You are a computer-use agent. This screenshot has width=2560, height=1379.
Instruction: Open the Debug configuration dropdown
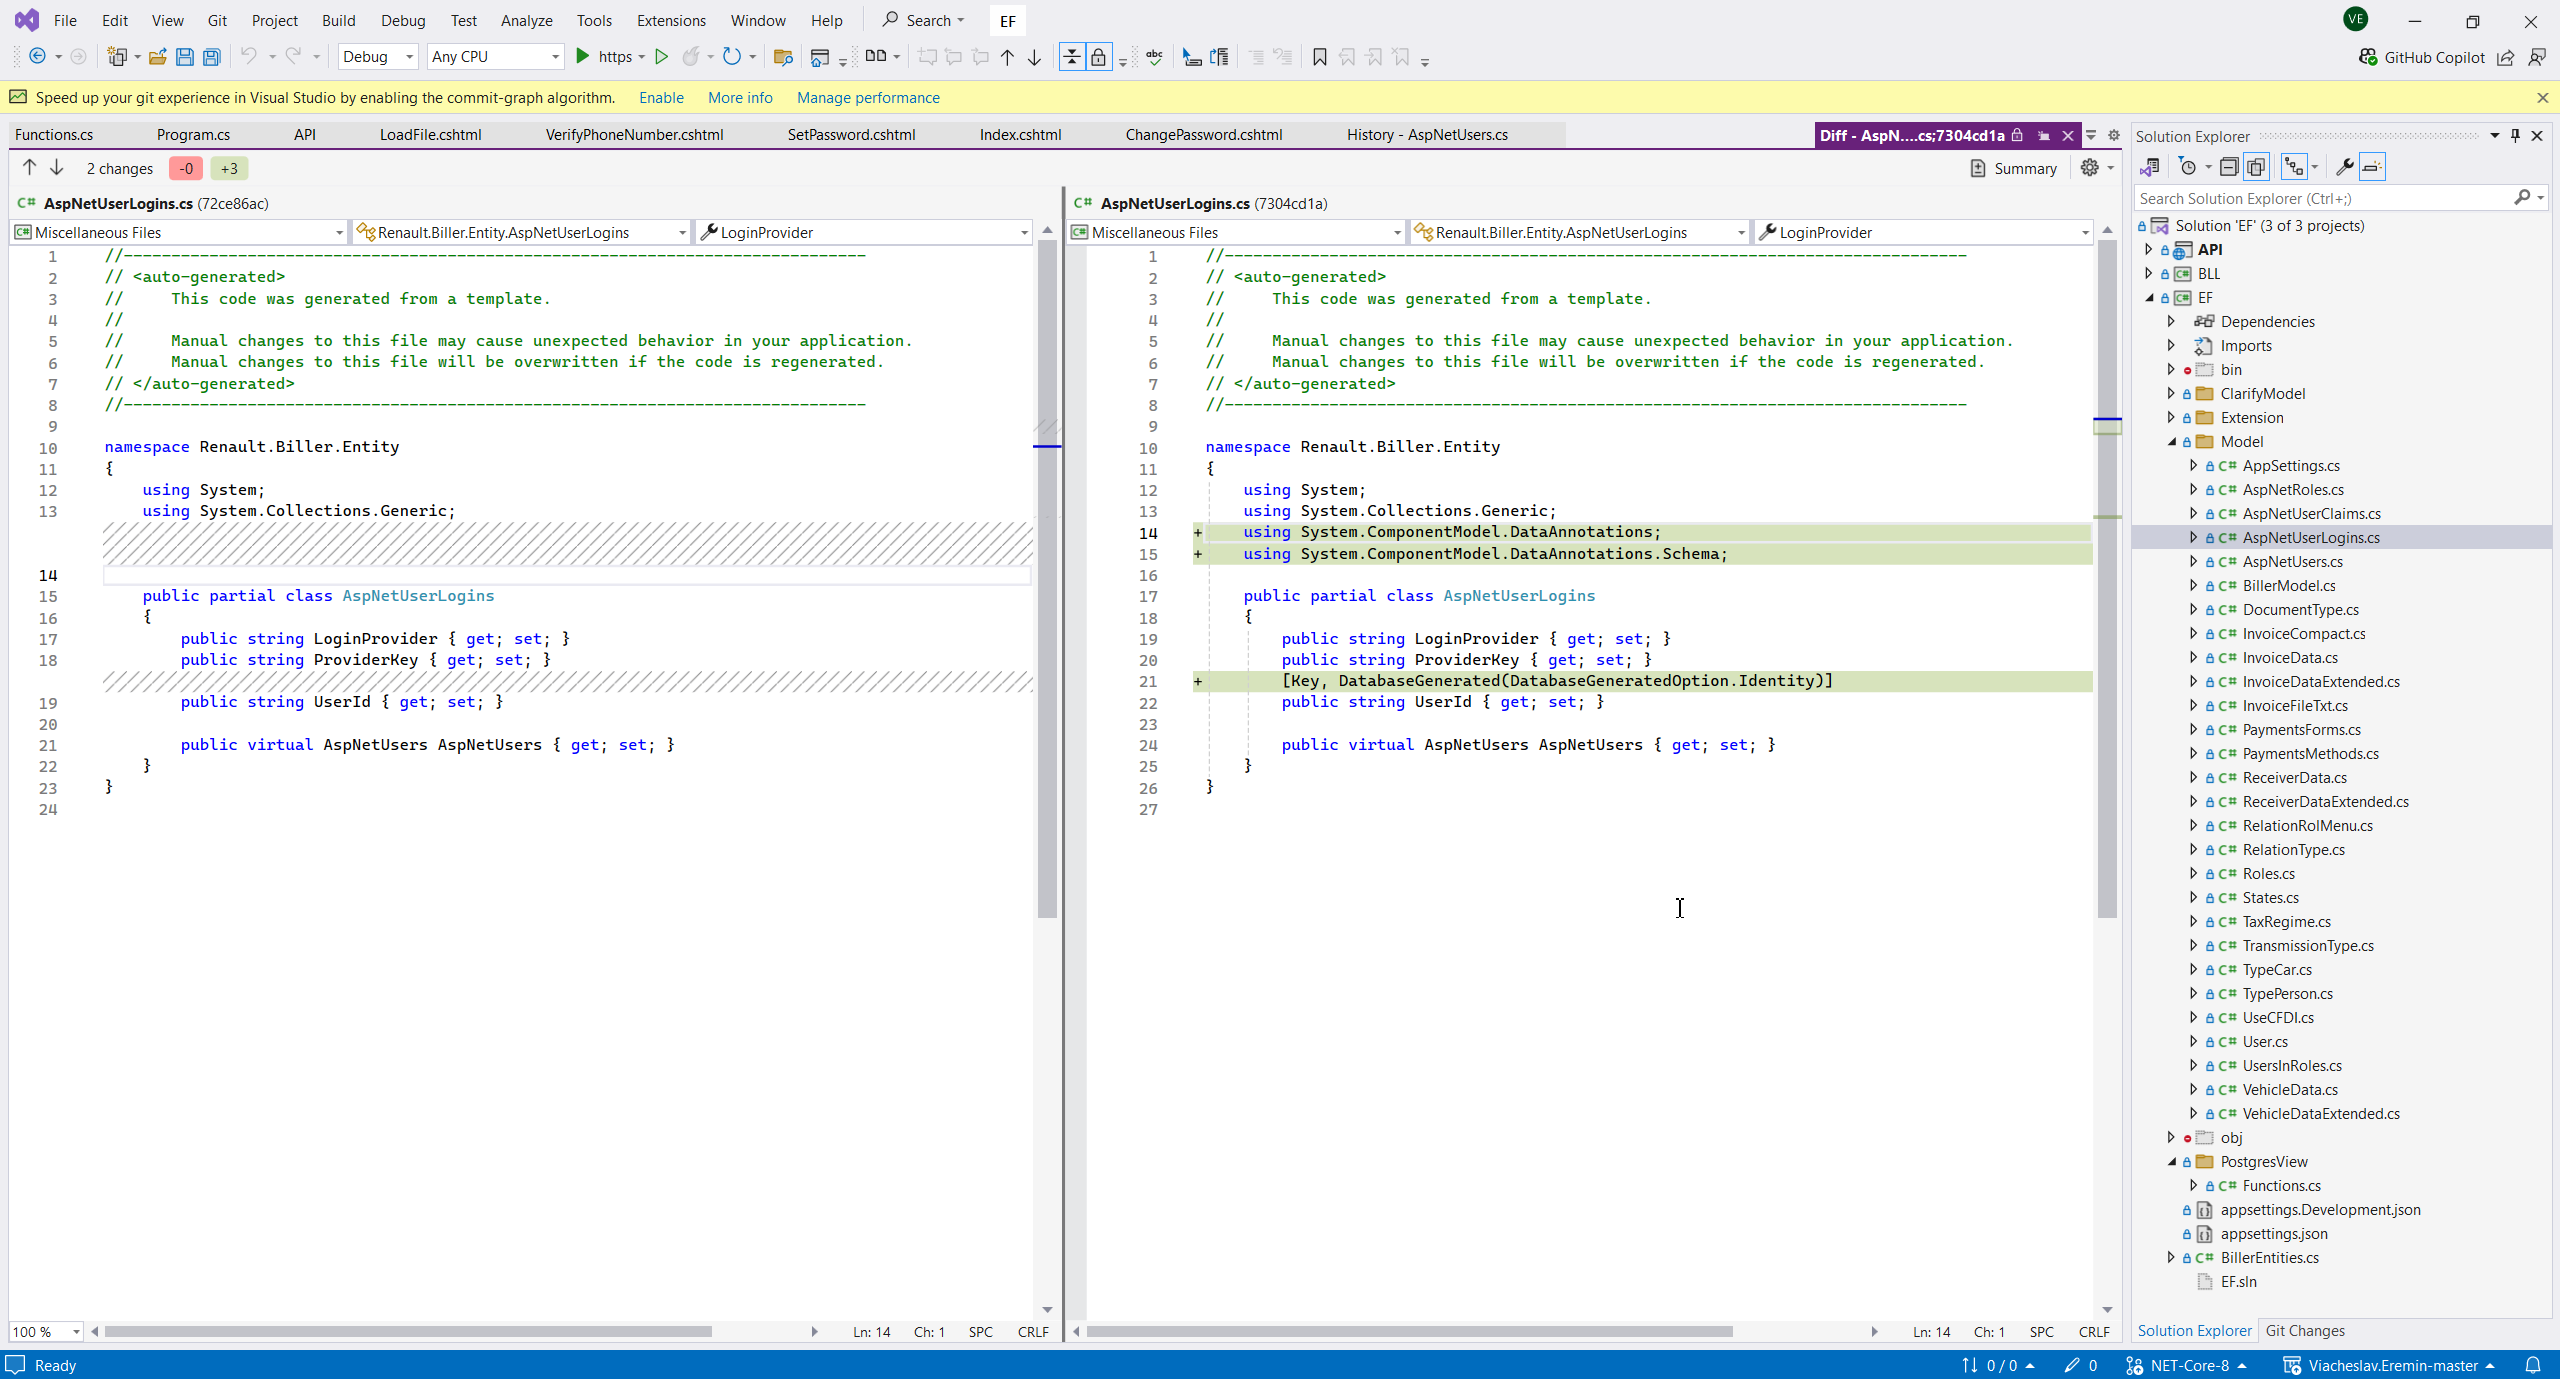point(378,57)
